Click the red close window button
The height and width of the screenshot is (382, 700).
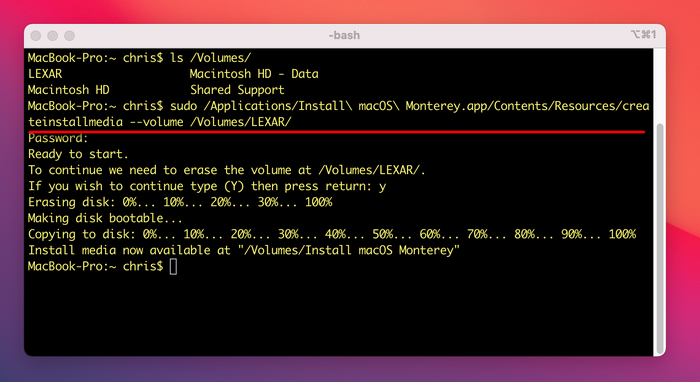36,36
